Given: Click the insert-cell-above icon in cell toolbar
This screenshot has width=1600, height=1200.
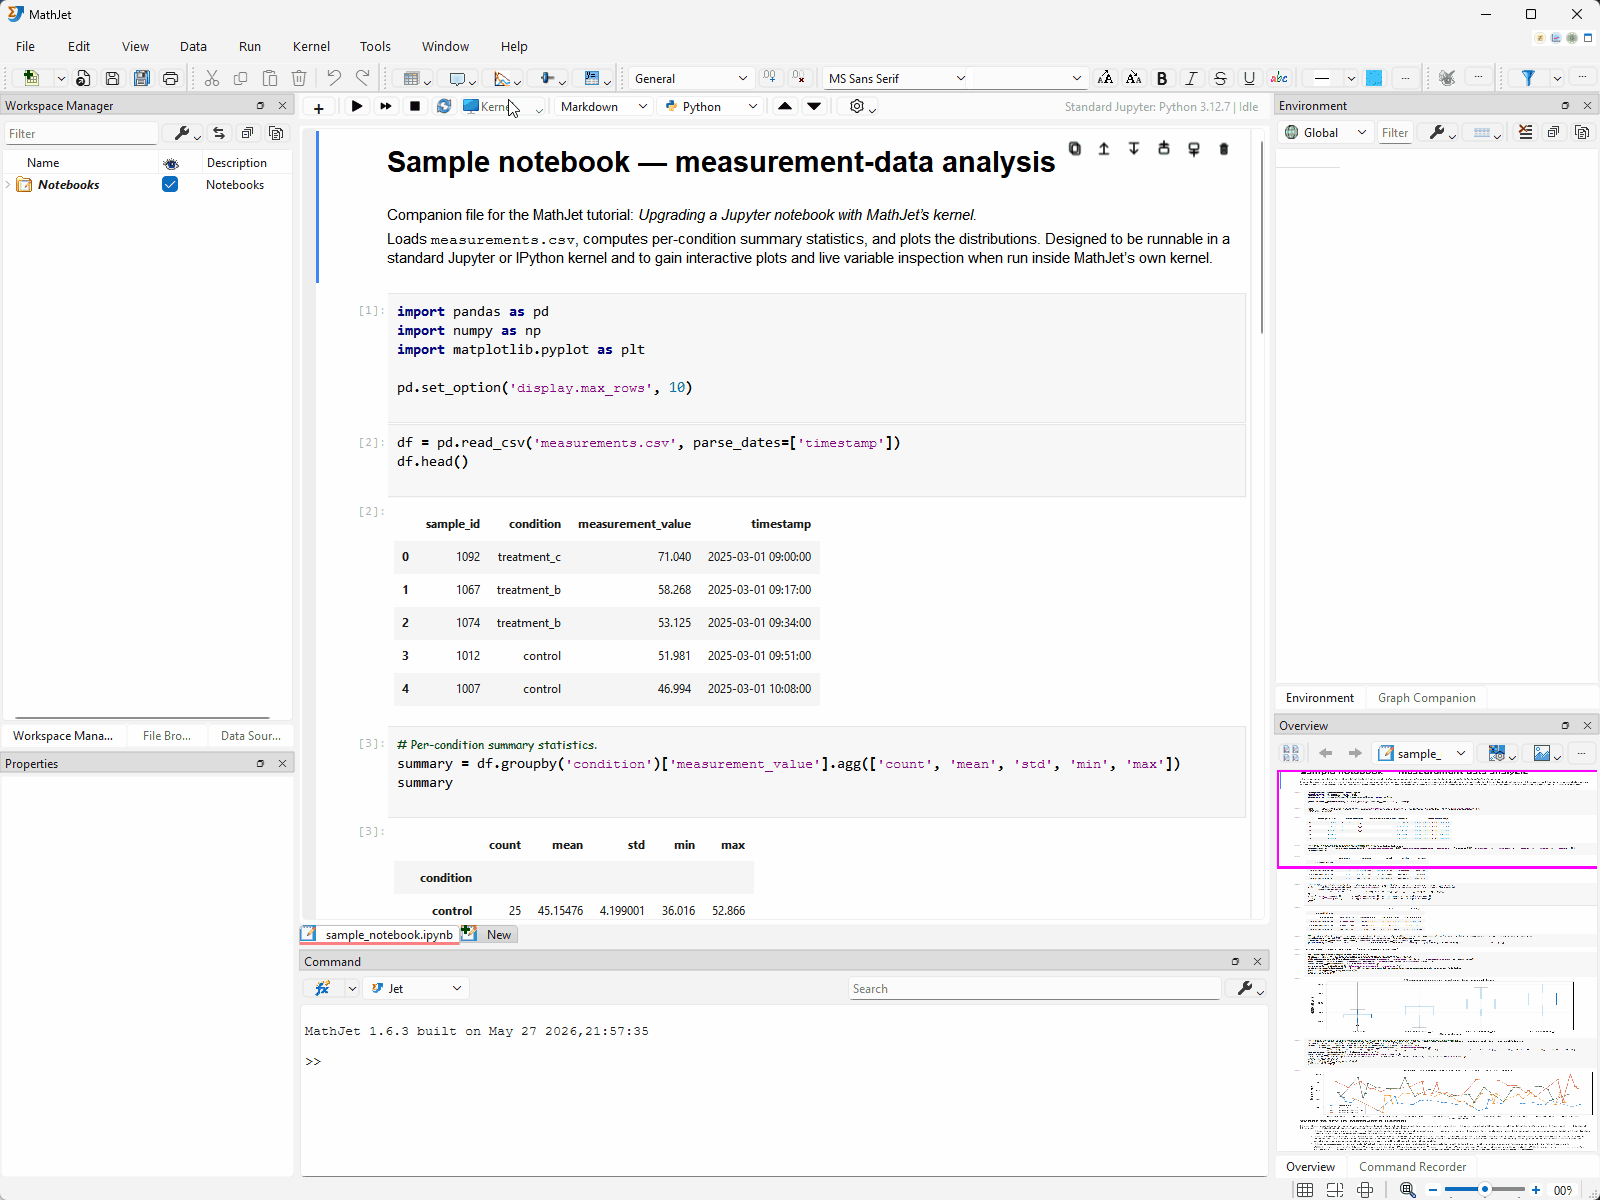Looking at the screenshot, I should (x=1164, y=148).
